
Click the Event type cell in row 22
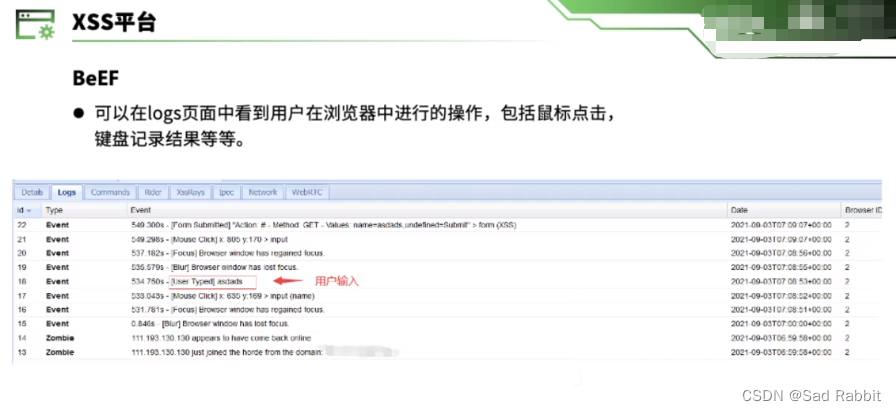click(x=57, y=225)
